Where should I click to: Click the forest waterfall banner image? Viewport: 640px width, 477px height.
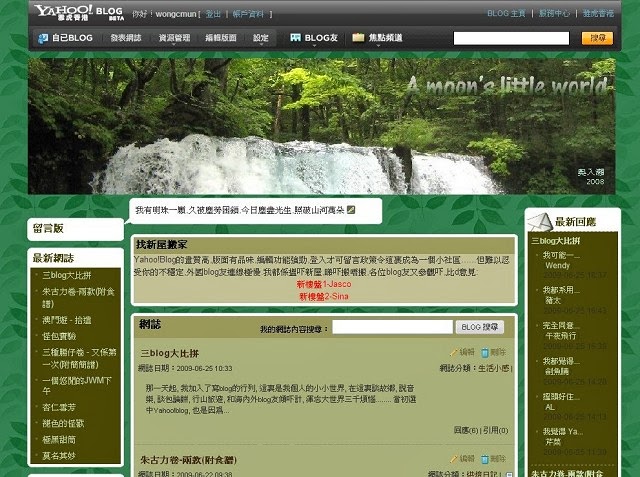[x=322, y=126]
